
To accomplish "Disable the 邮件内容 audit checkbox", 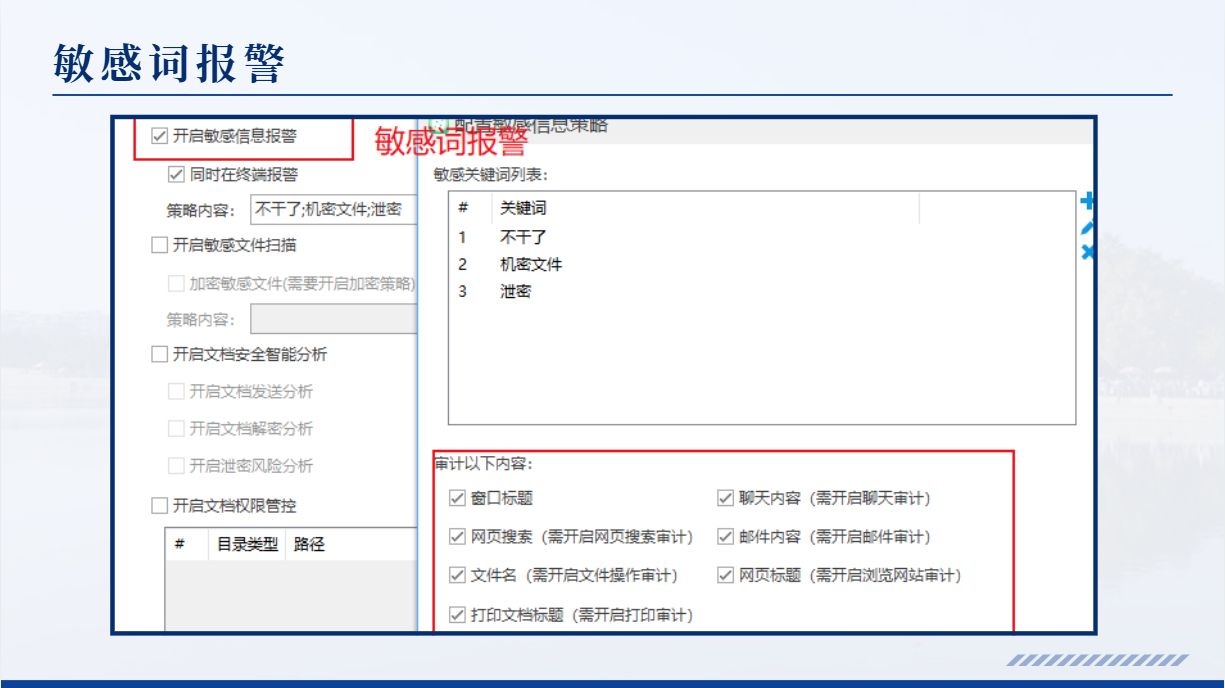I will 726,537.
